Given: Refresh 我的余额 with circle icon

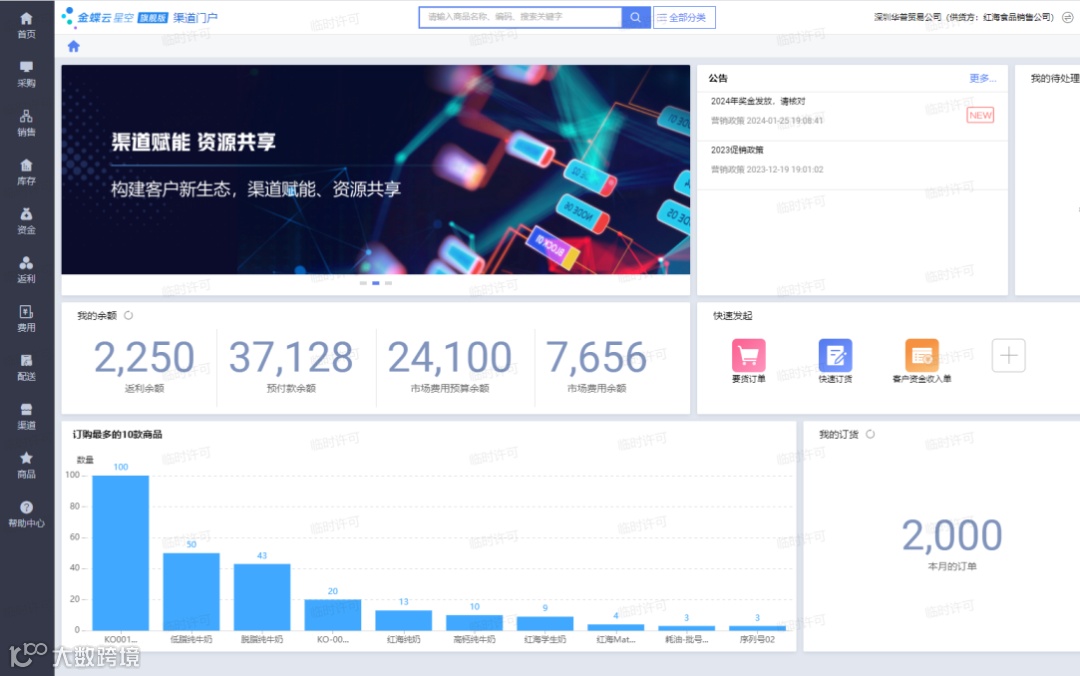Looking at the screenshot, I should tap(128, 316).
